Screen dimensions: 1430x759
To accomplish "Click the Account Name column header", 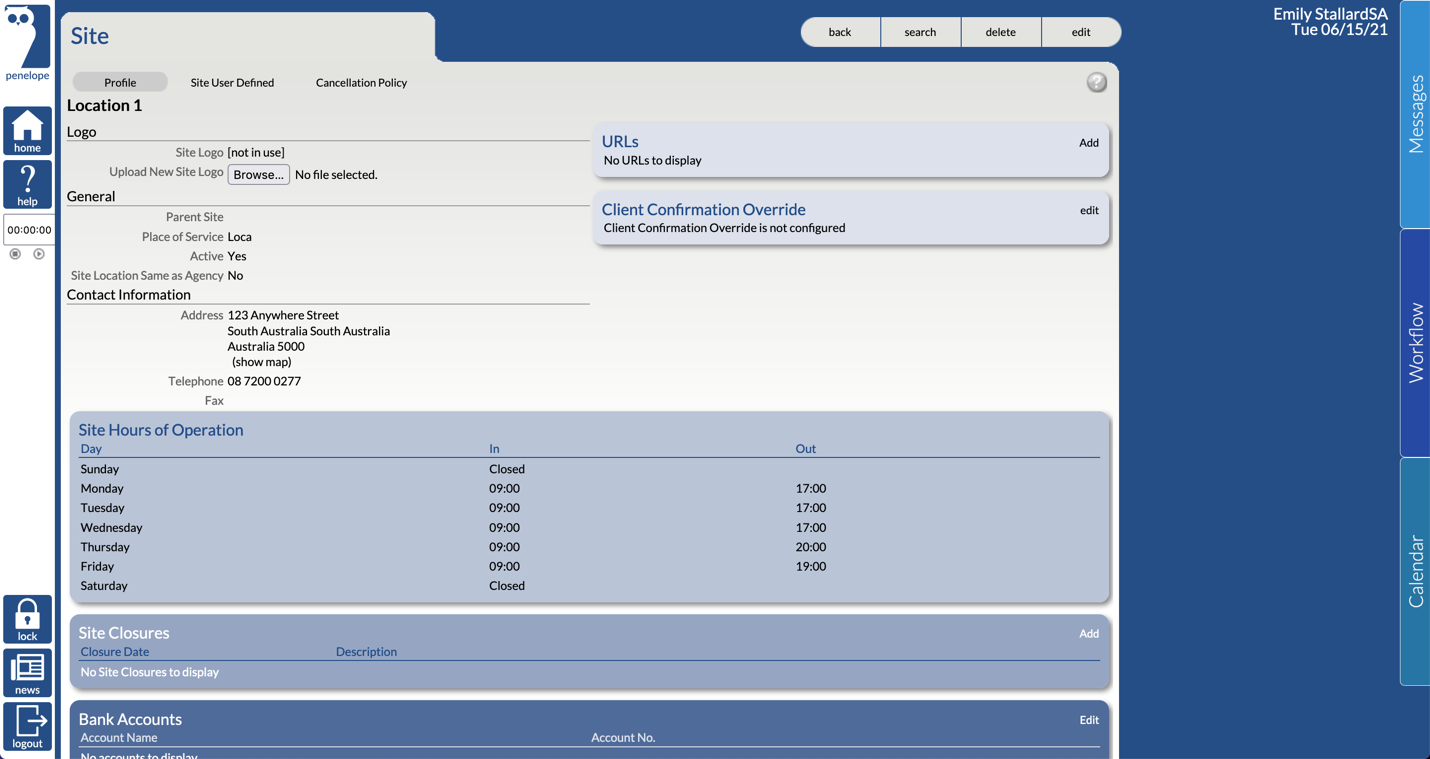I will point(119,738).
